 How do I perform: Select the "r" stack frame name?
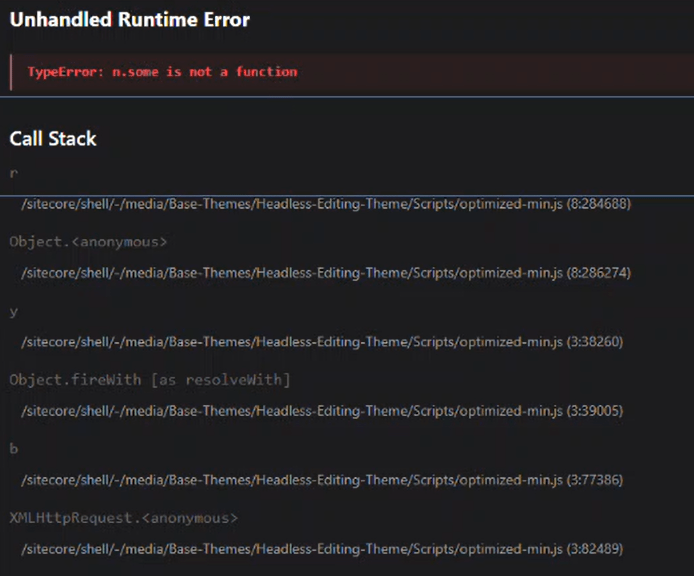point(13,173)
